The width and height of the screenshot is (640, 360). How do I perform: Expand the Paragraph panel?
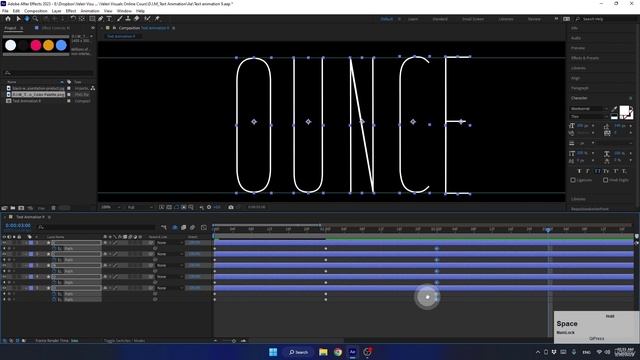(580, 88)
